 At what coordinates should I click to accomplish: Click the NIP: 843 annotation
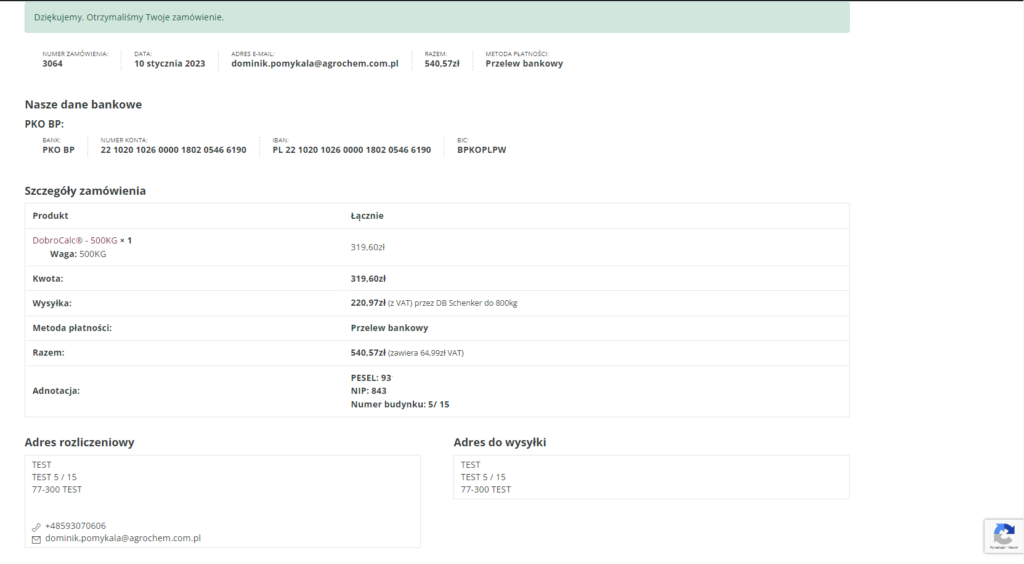(368, 390)
